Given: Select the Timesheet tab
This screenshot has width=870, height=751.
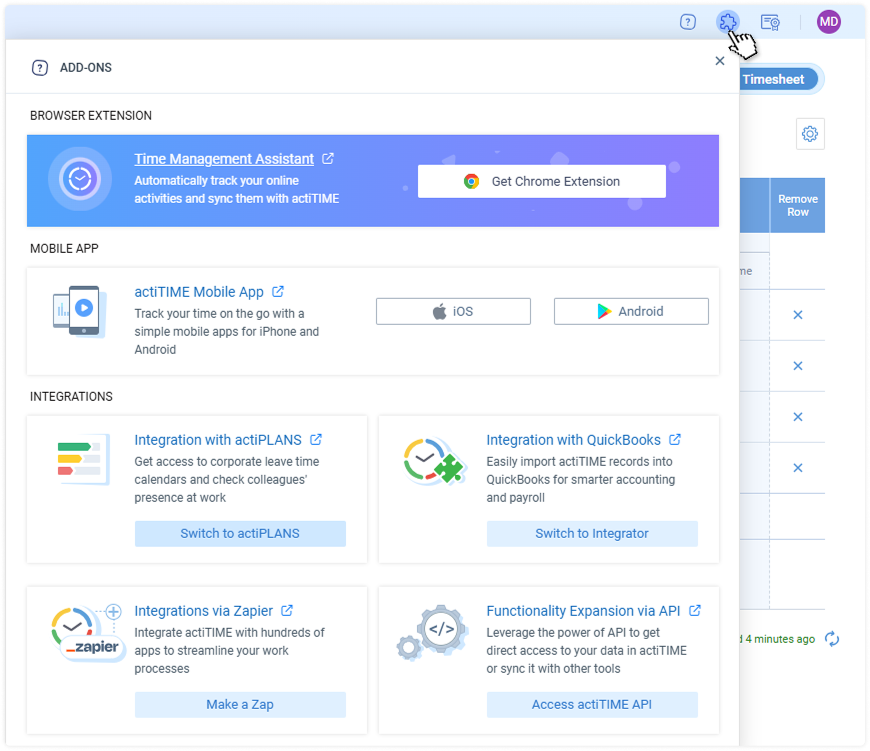Looking at the screenshot, I should 776,79.
